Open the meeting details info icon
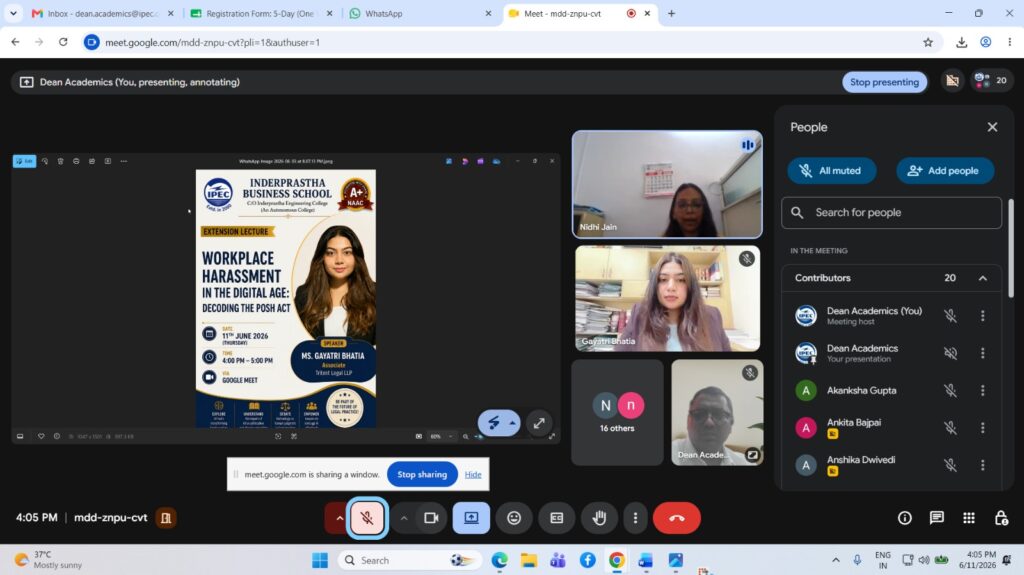This screenshot has height=575, width=1024. click(904, 518)
